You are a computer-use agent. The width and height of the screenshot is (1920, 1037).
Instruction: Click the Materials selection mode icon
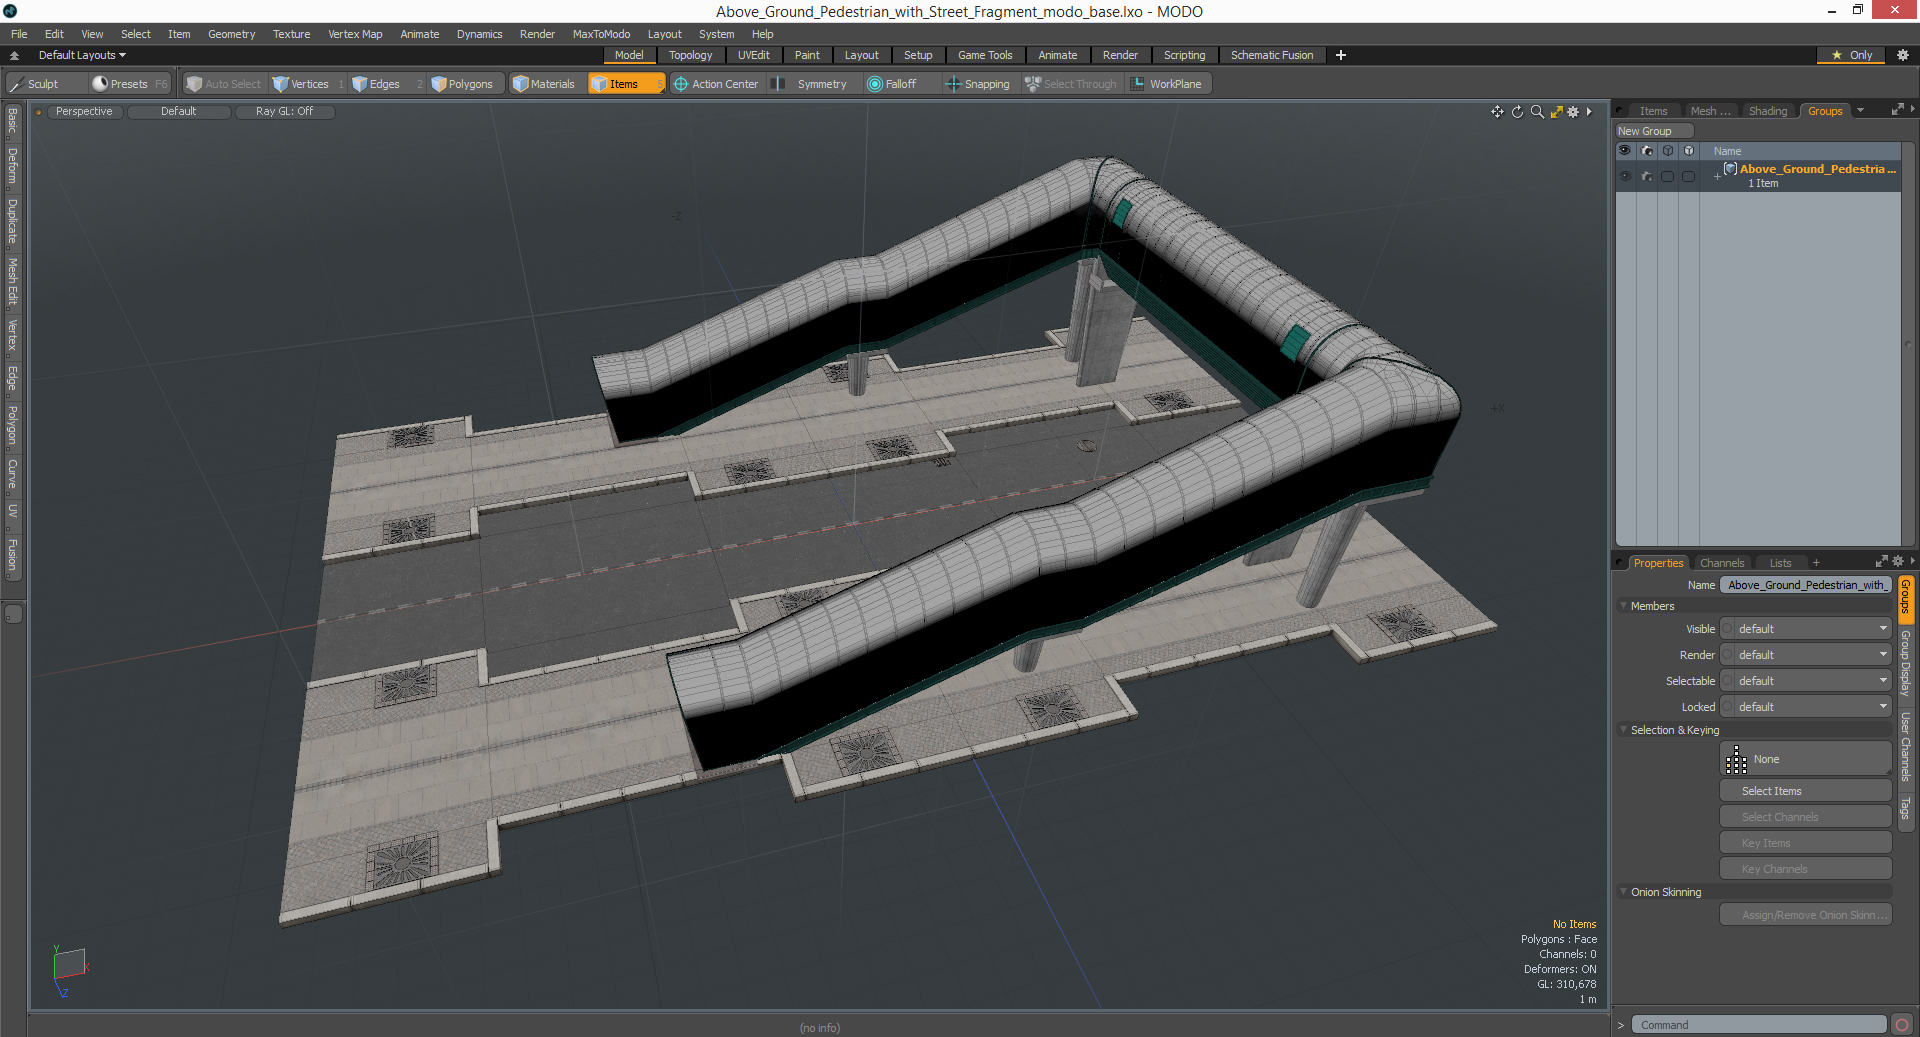pos(520,84)
